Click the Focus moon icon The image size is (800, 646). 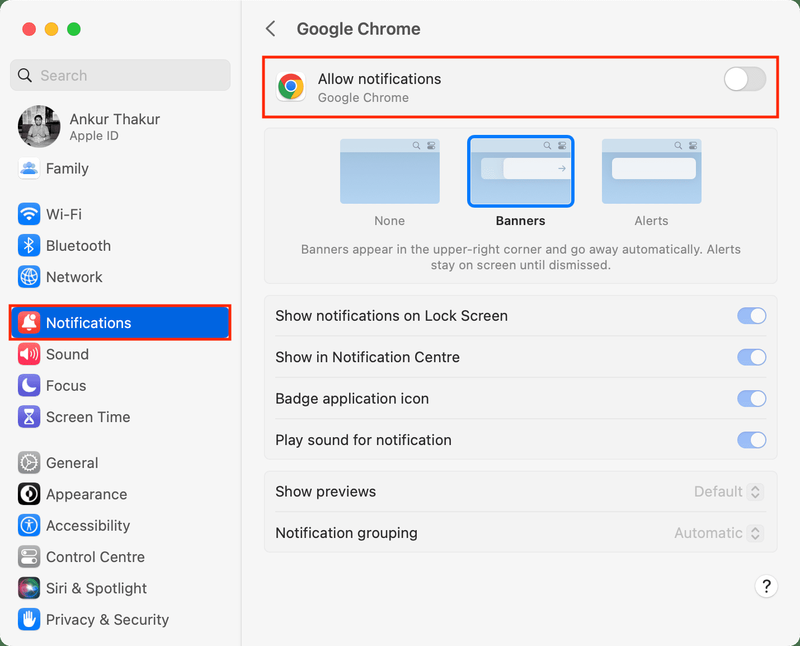point(29,385)
